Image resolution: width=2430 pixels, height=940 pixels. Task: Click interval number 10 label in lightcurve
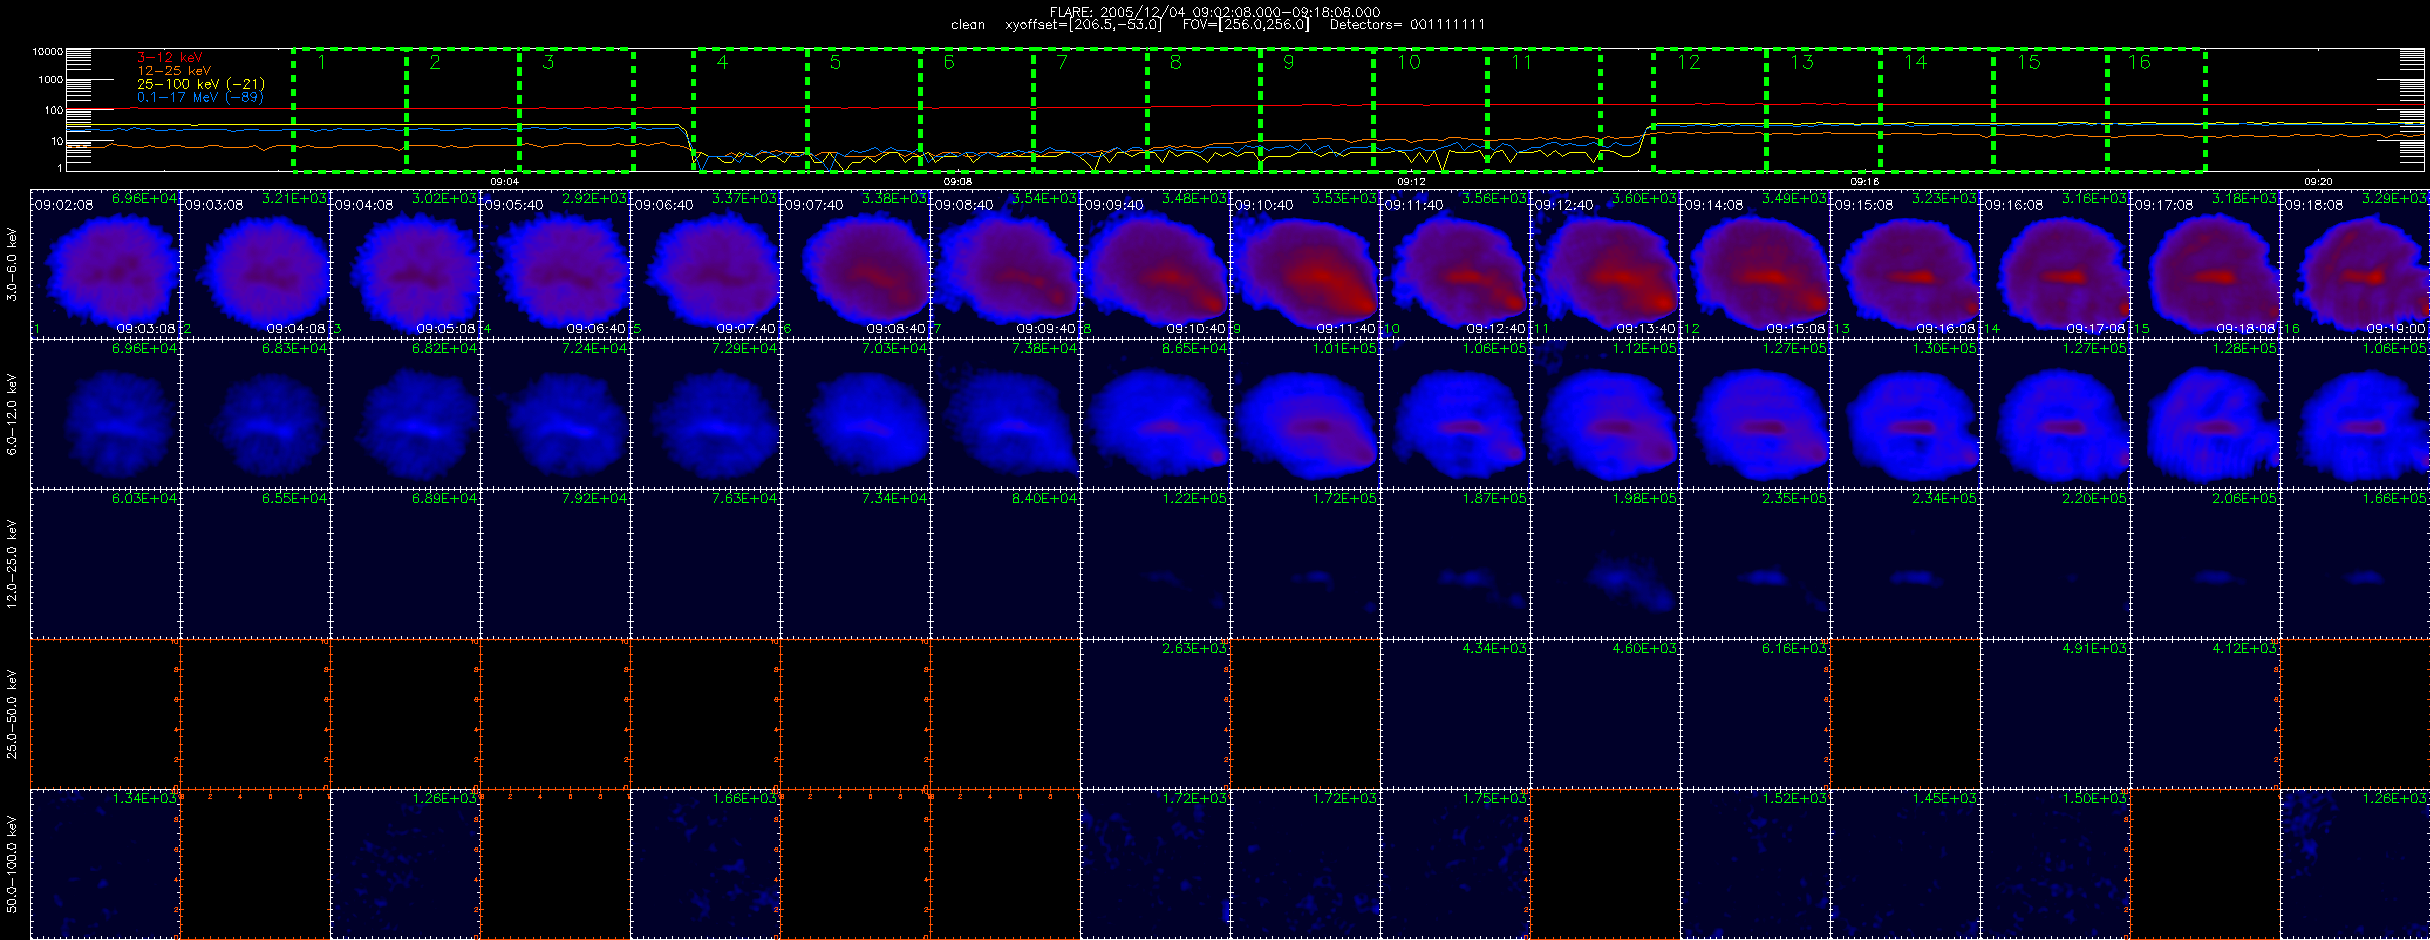click(x=1409, y=62)
